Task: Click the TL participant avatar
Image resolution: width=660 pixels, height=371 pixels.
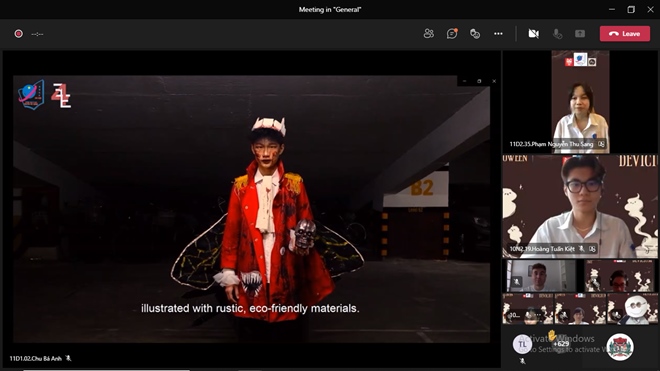Action: click(x=522, y=344)
